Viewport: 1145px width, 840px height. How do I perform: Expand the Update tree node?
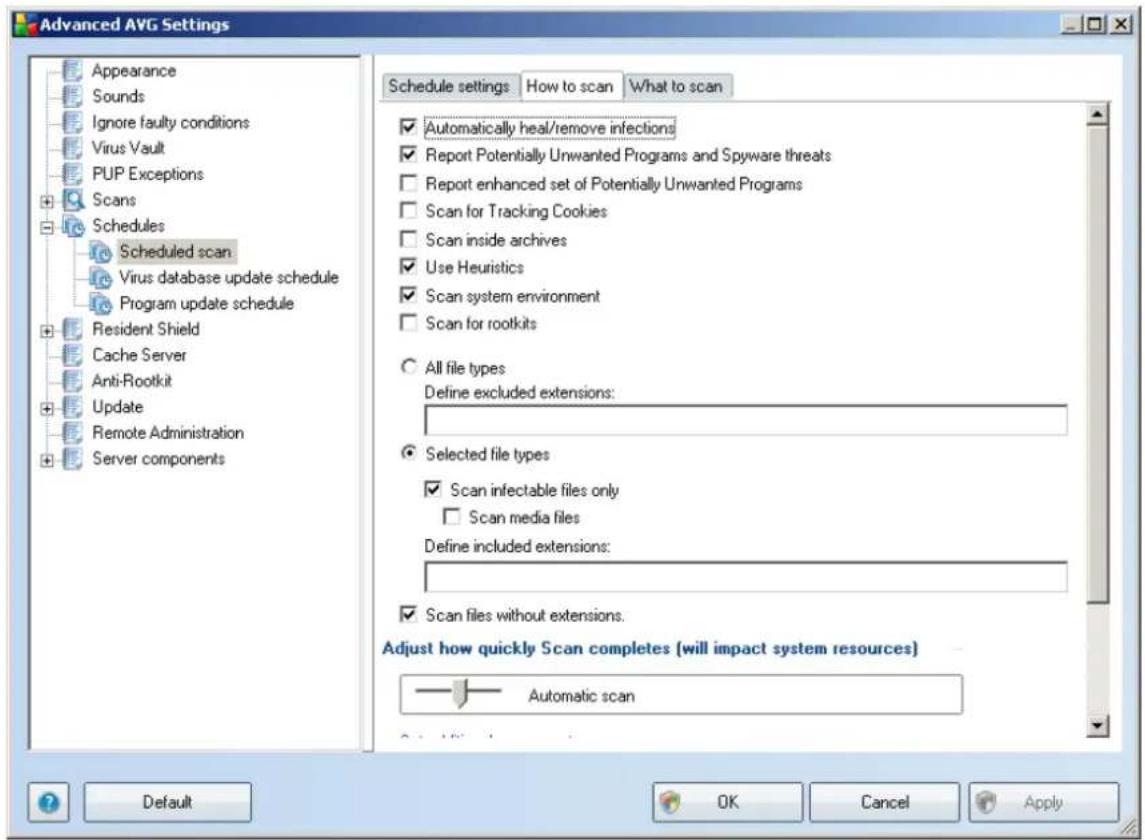coord(47,409)
